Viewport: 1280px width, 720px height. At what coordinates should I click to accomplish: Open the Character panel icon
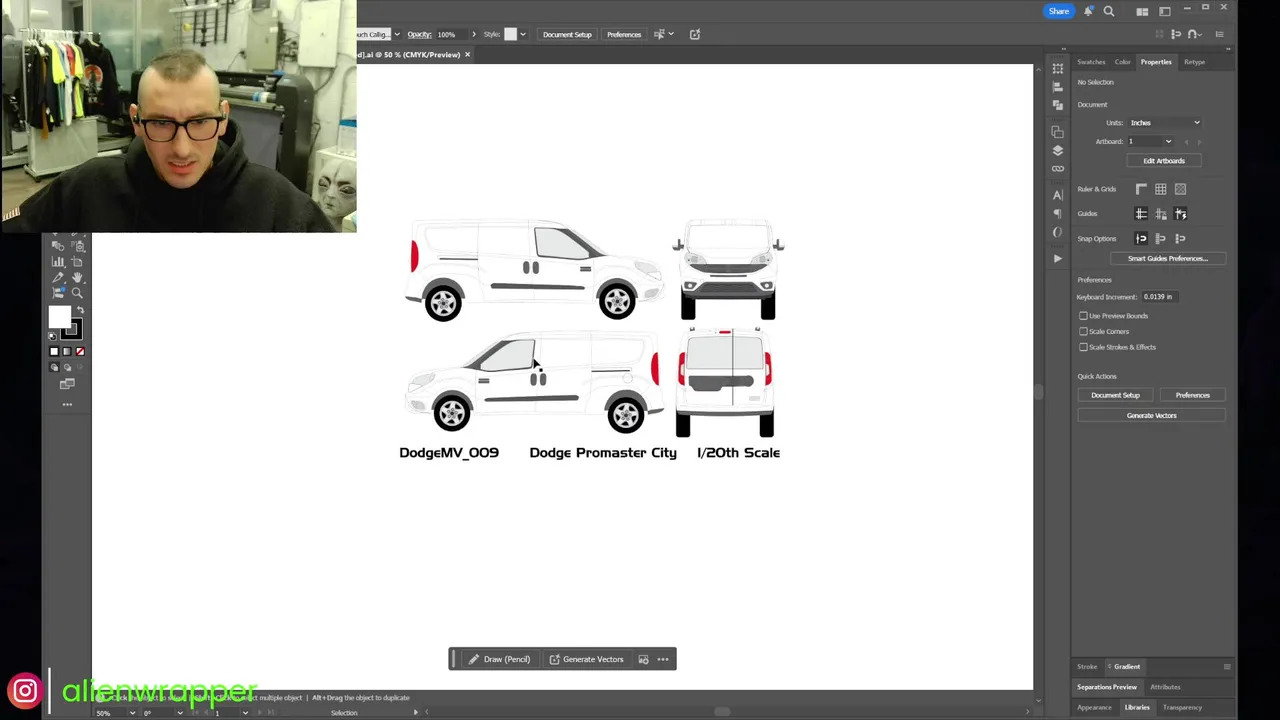[x=1058, y=195]
